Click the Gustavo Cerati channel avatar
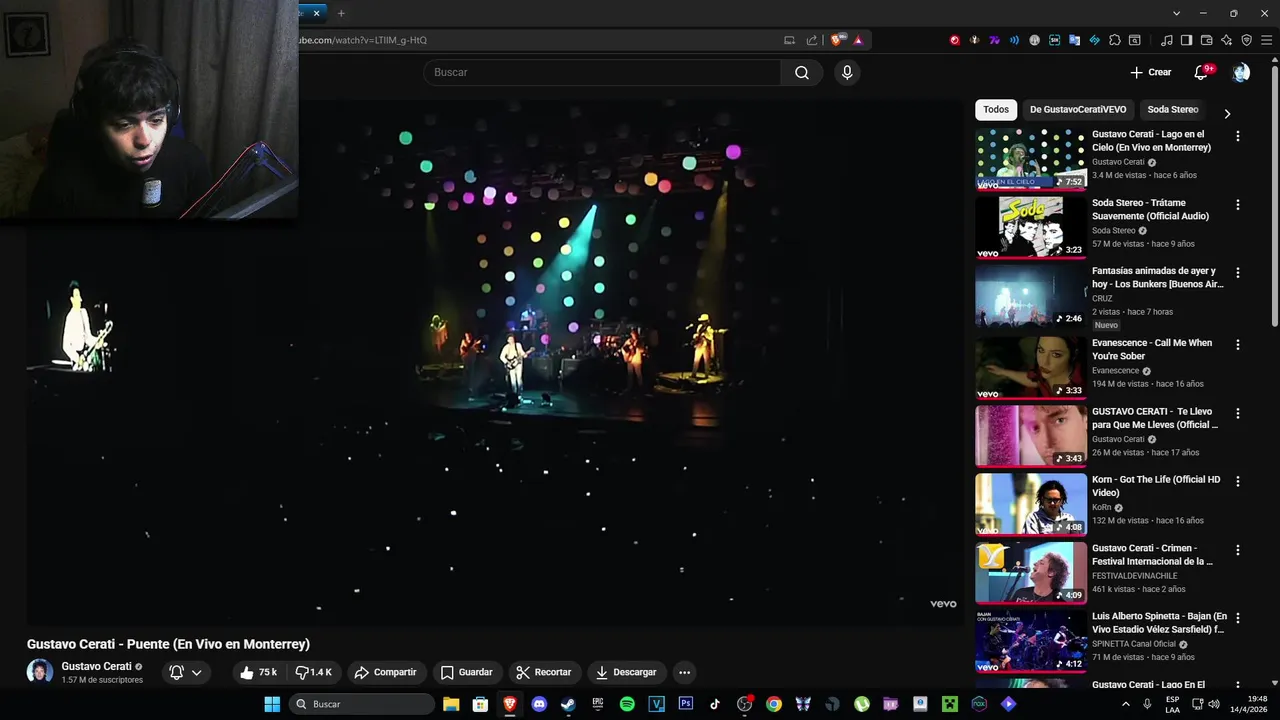This screenshot has width=1280, height=720. 40,672
